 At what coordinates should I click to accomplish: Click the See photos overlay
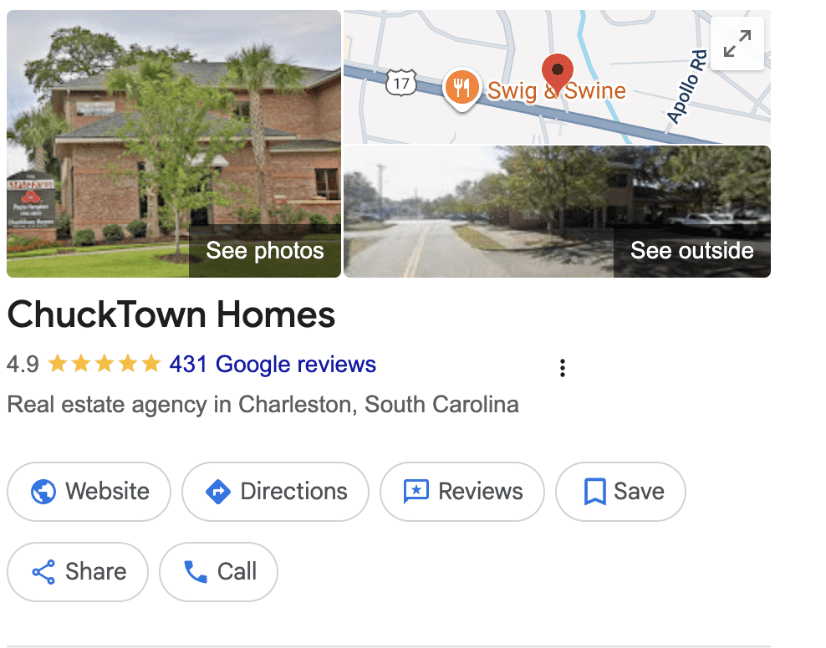pos(264,251)
